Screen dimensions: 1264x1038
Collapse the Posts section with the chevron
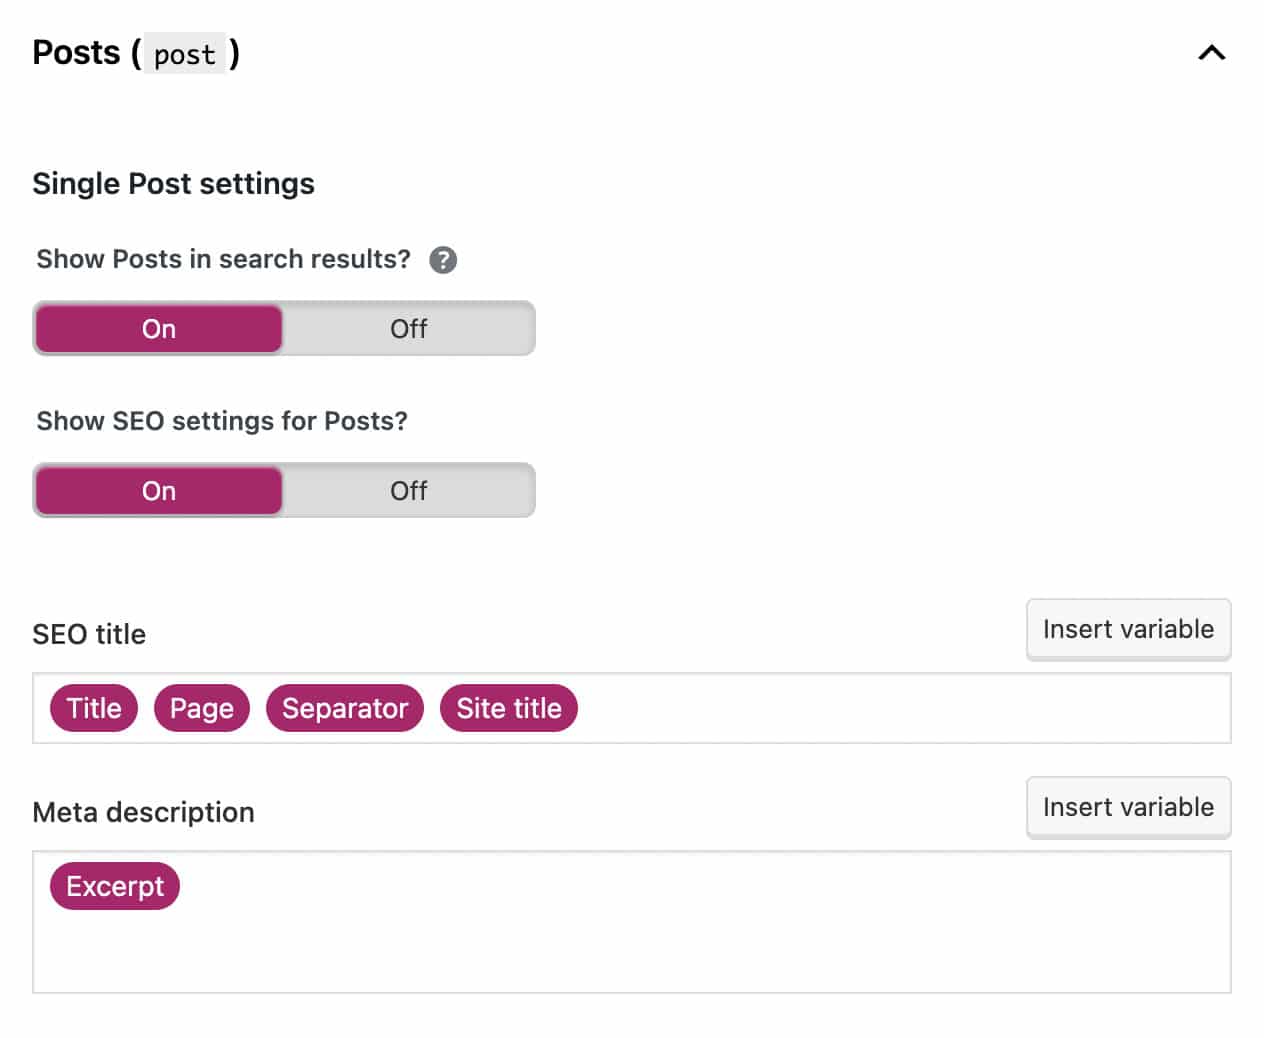(1211, 53)
